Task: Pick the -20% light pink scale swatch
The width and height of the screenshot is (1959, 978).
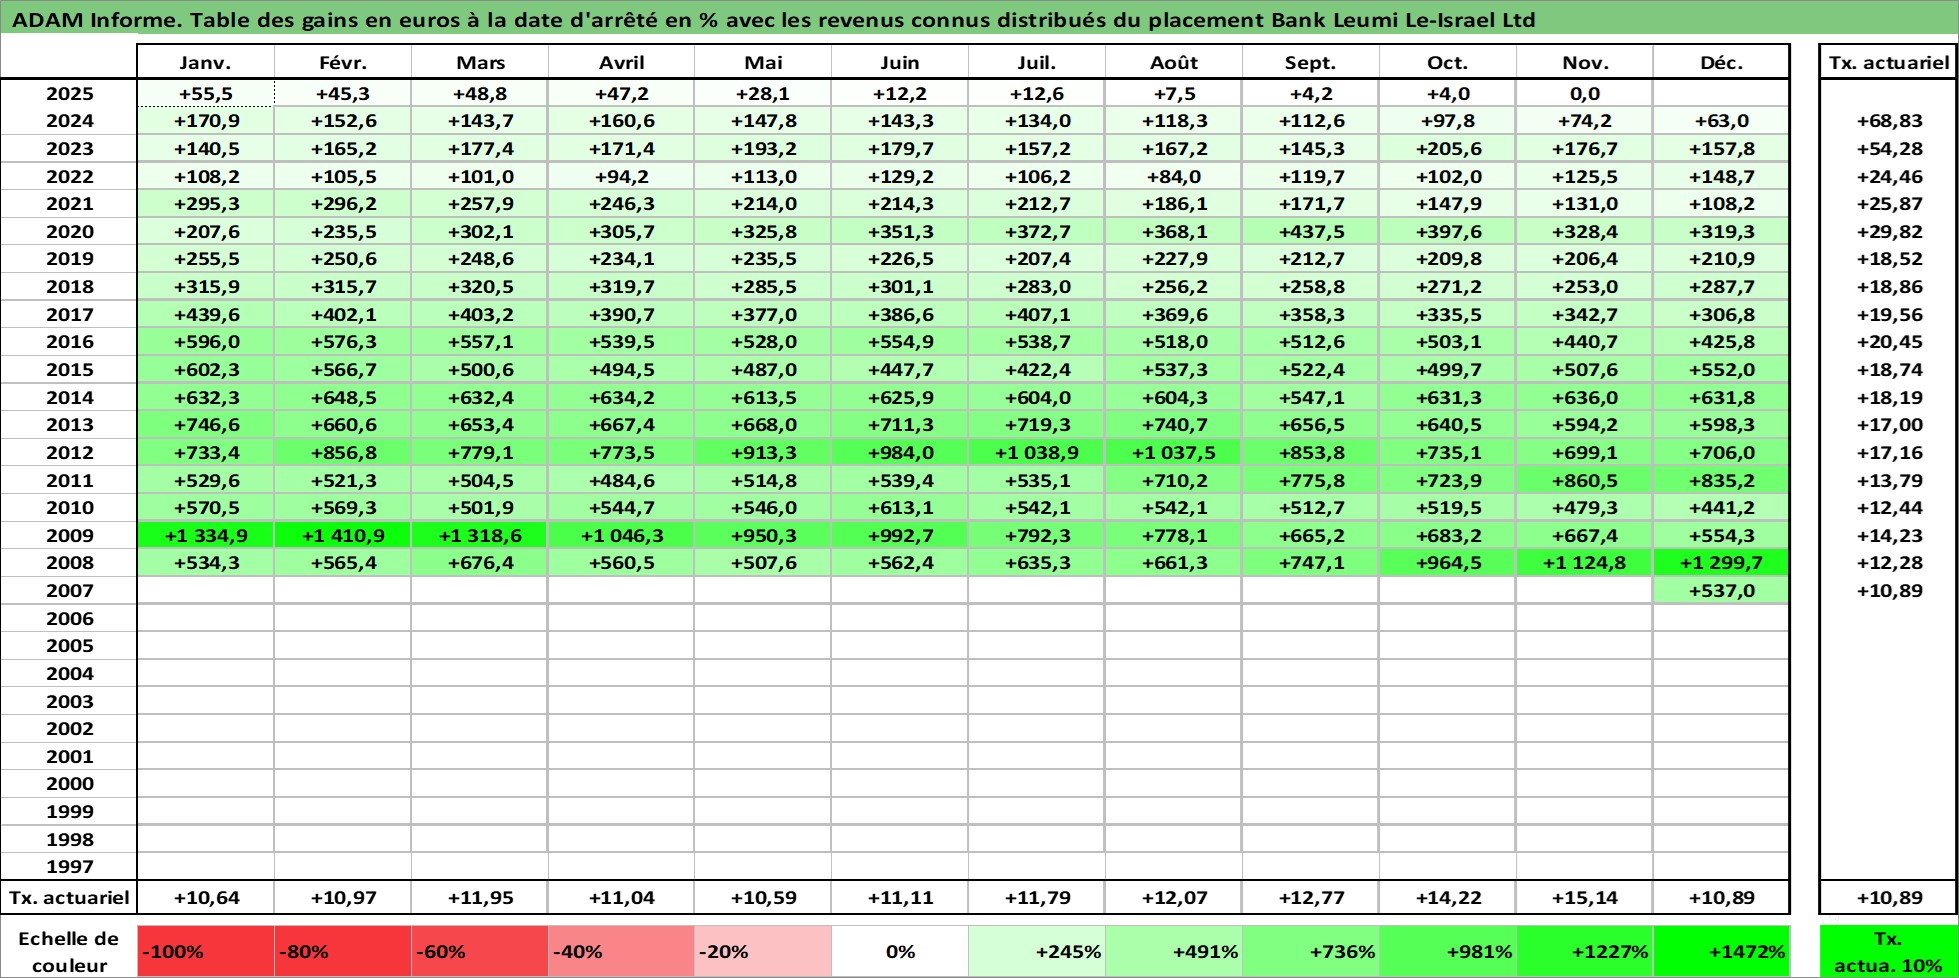Action: point(762,952)
